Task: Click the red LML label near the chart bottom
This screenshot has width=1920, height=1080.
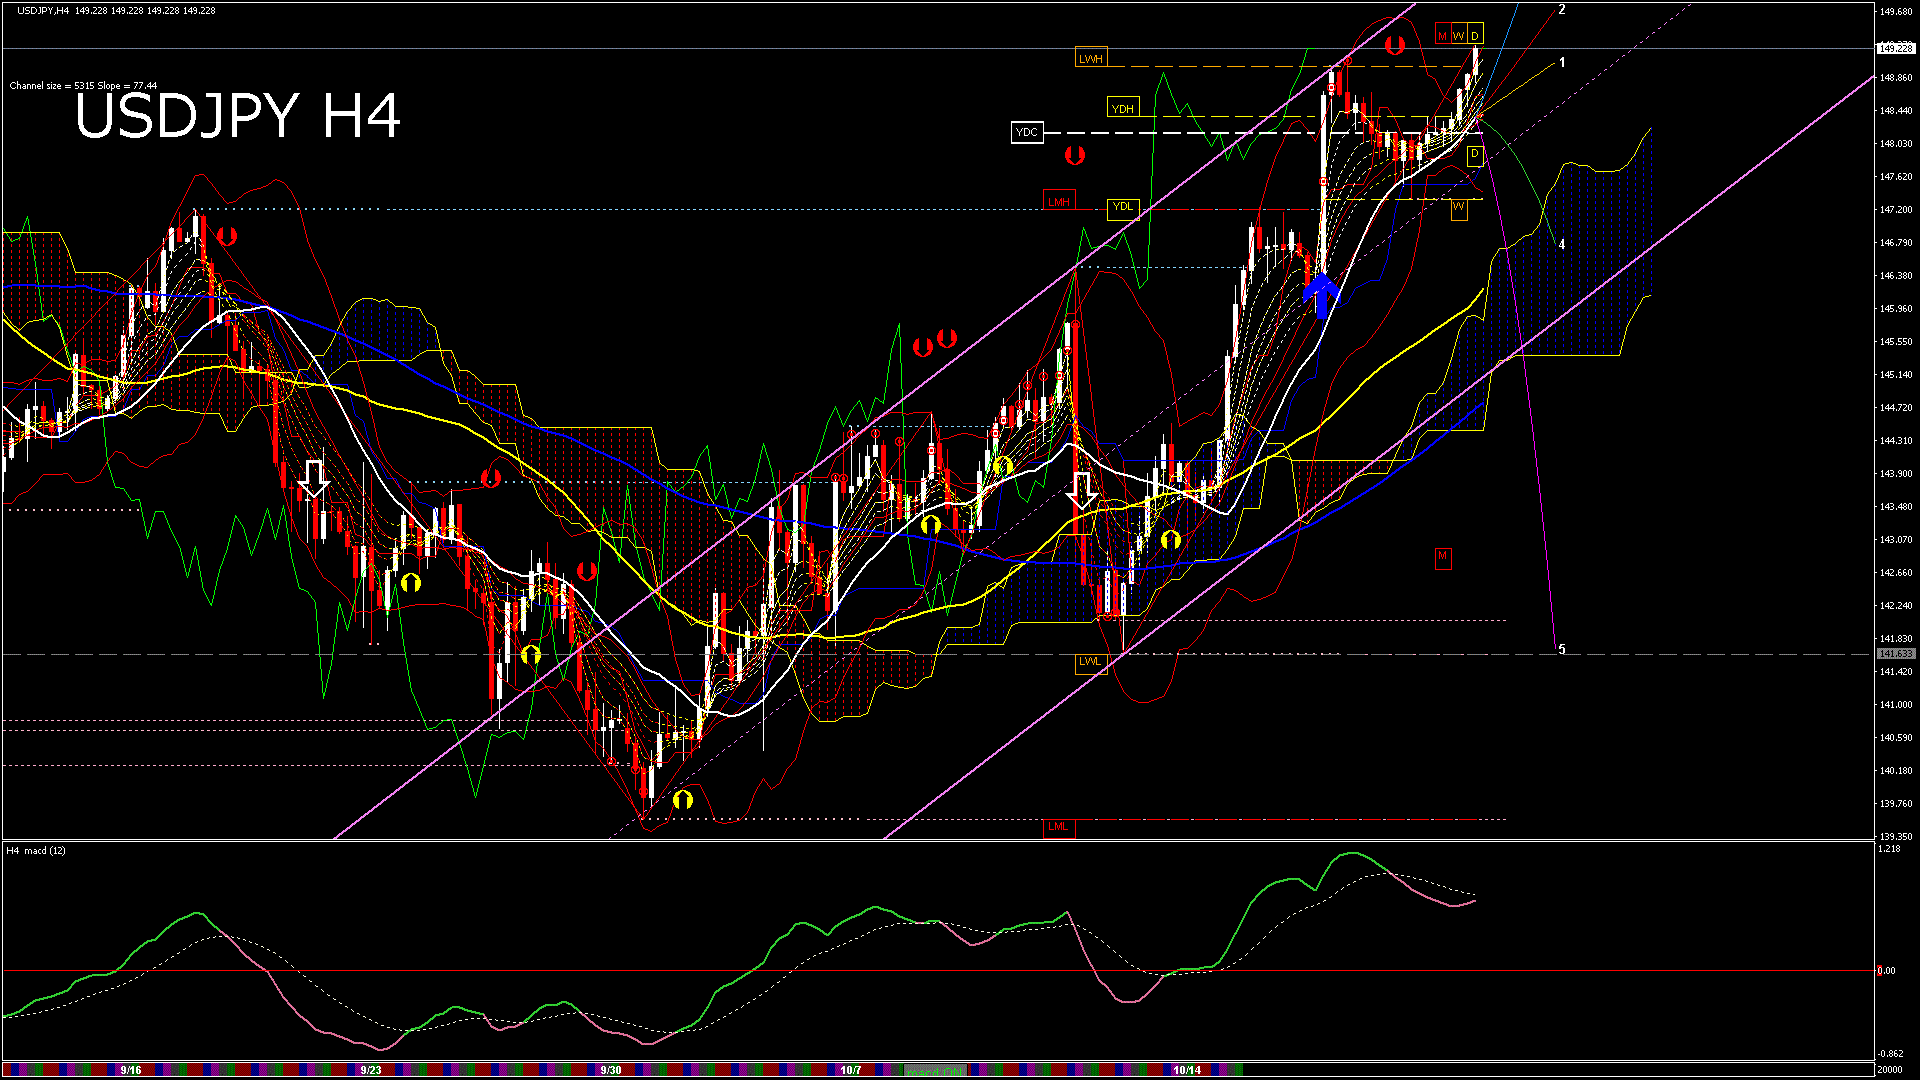Action: click(x=1058, y=827)
